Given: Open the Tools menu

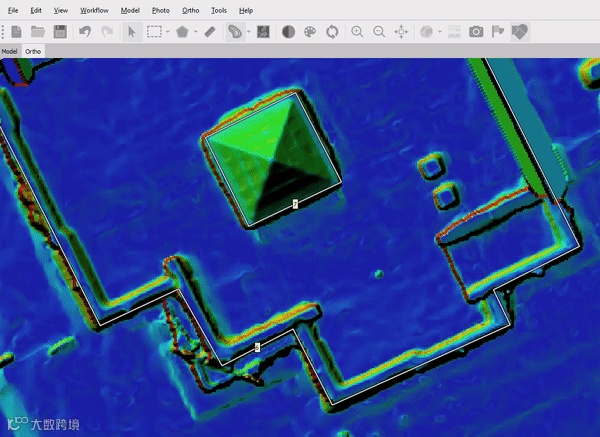Looking at the screenshot, I should point(219,10).
